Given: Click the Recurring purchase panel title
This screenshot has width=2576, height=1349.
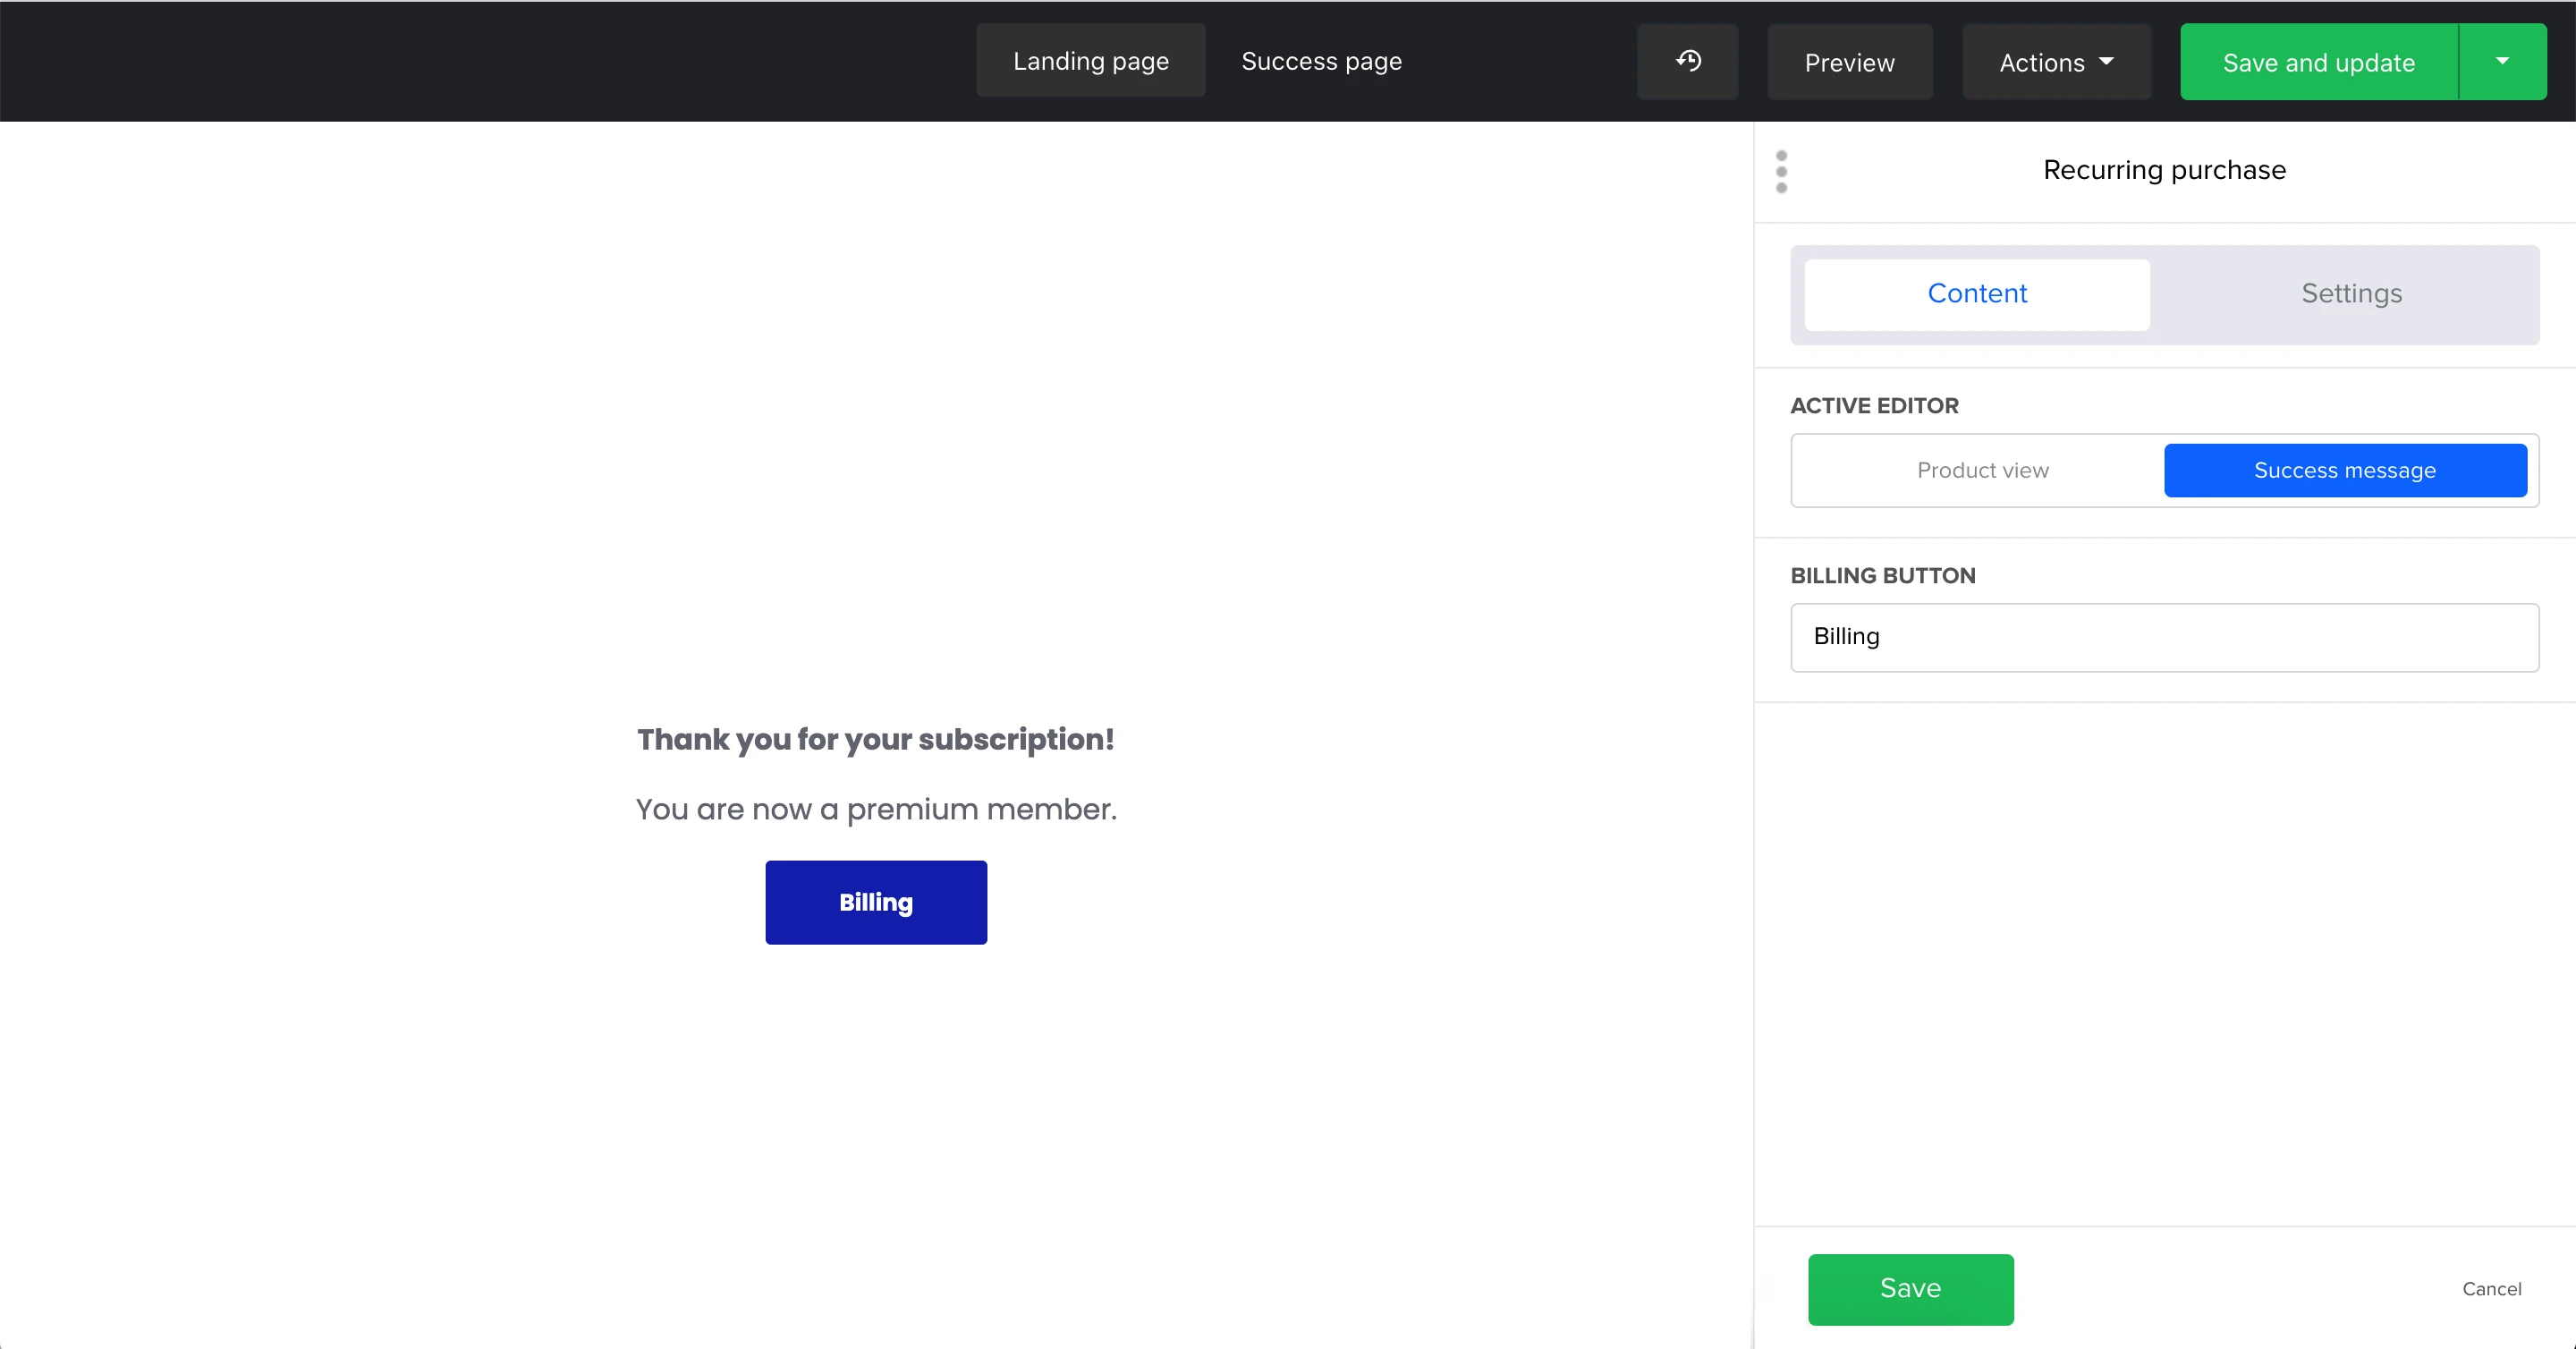Looking at the screenshot, I should [x=2164, y=170].
